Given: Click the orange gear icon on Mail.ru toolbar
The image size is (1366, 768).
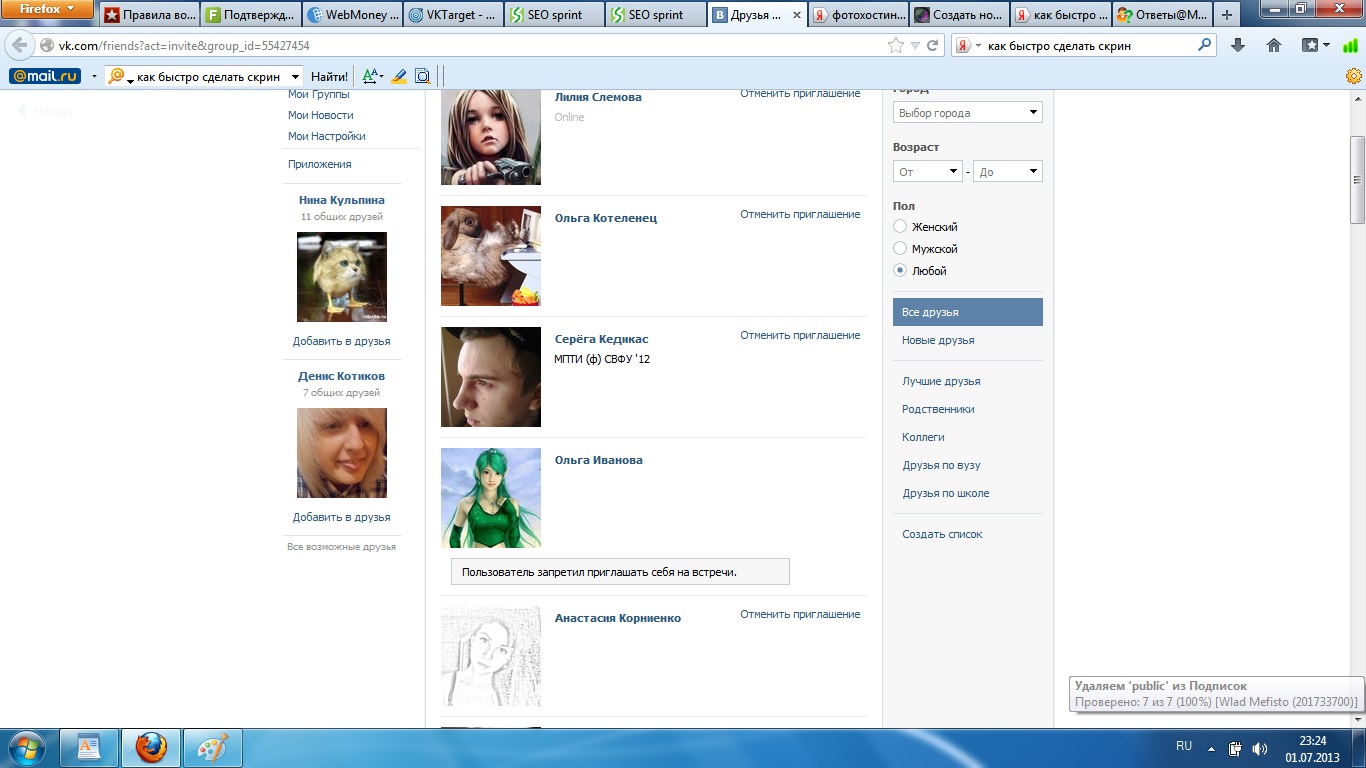Looking at the screenshot, I should pos(1354,76).
